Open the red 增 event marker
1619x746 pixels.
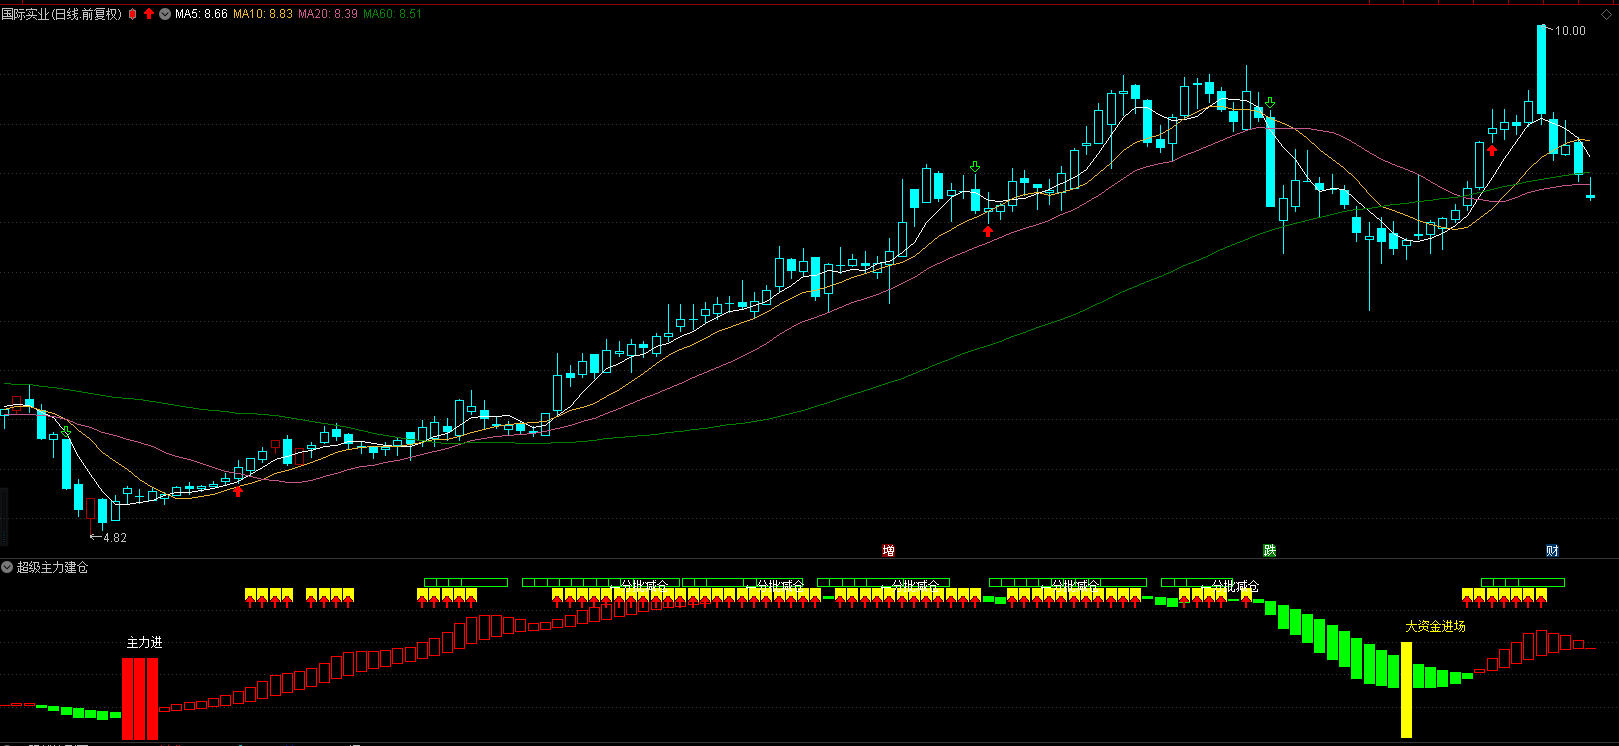coord(888,550)
